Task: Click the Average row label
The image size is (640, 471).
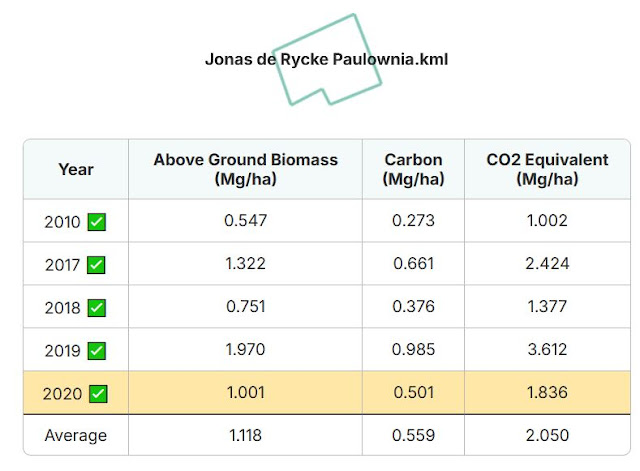Action: (x=76, y=435)
